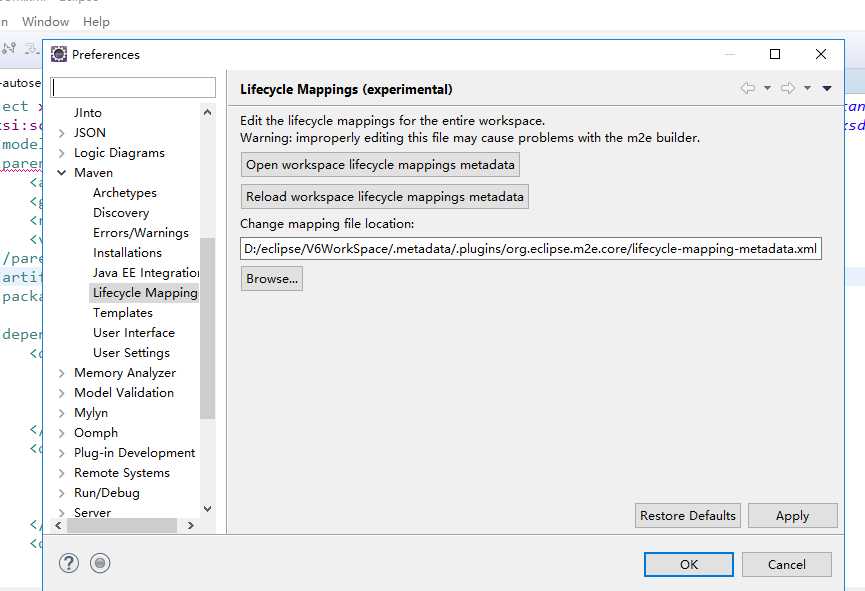This screenshot has width=865, height=591.
Task: Select Server preferences item
Action: tap(92, 513)
